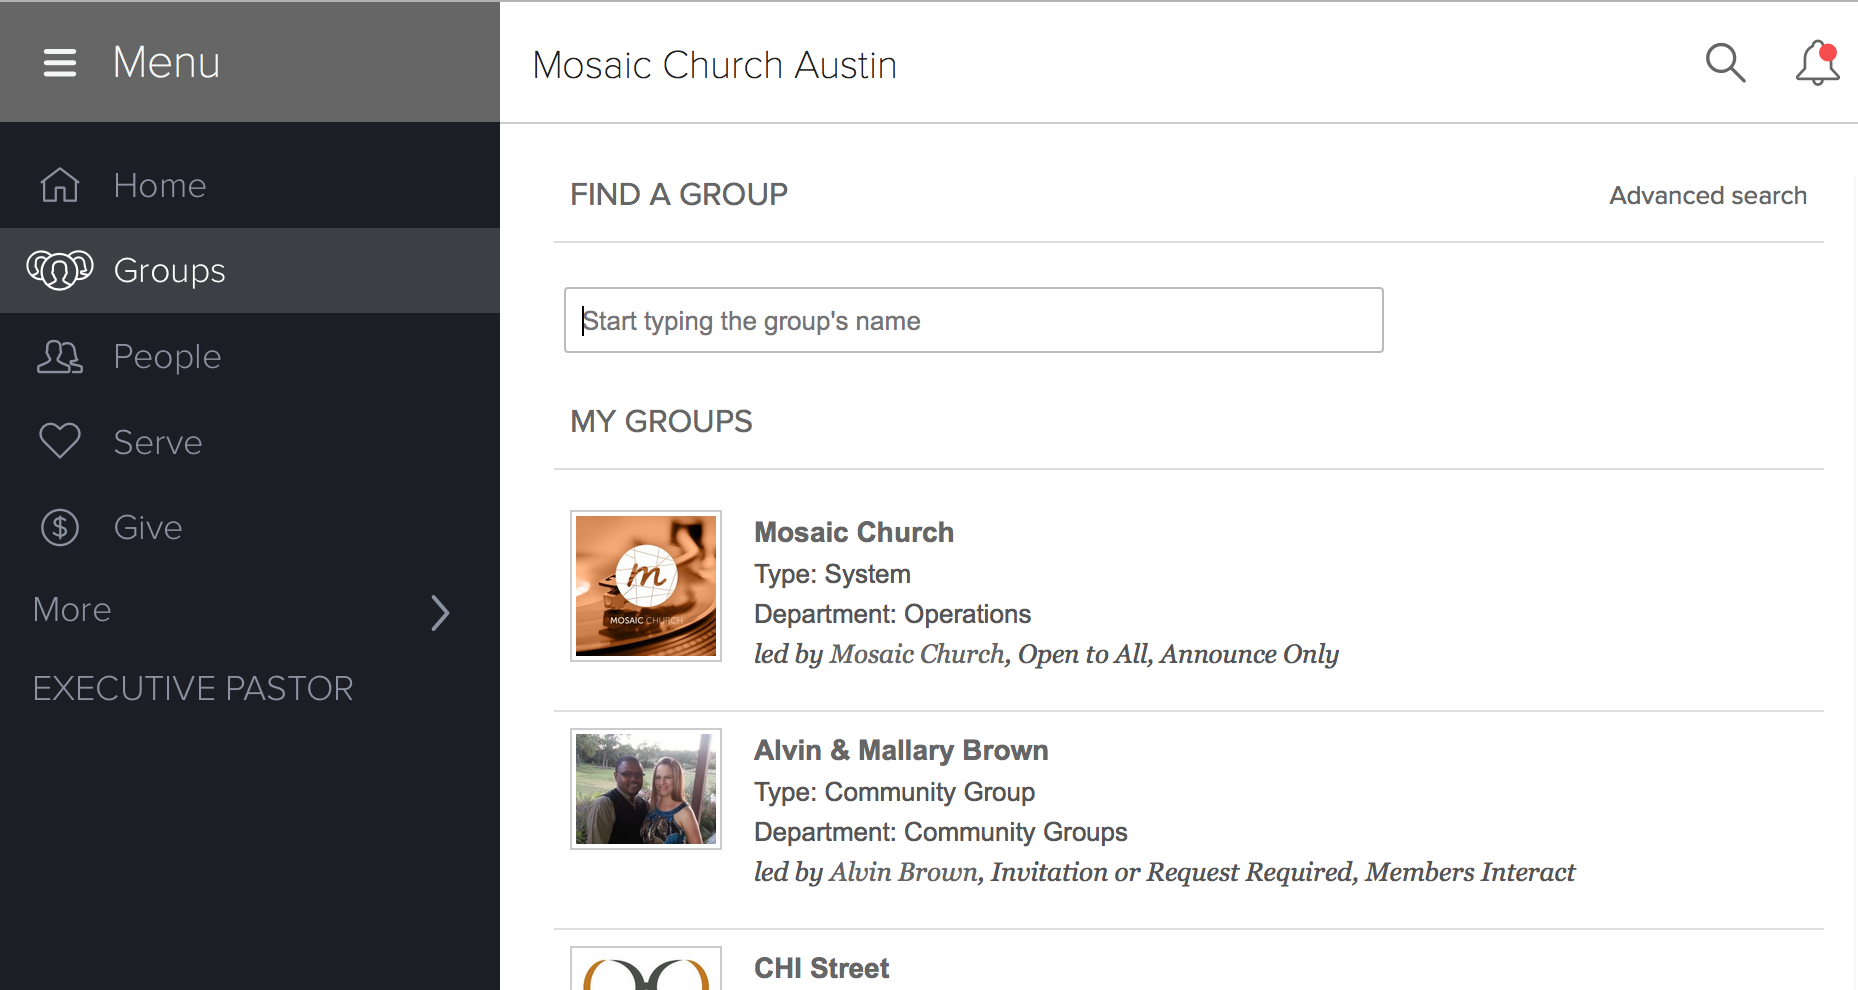This screenshot has width=1858, height=990.
Task: Click the Mosaic Church group thumbnail
Action: point(645,586)
